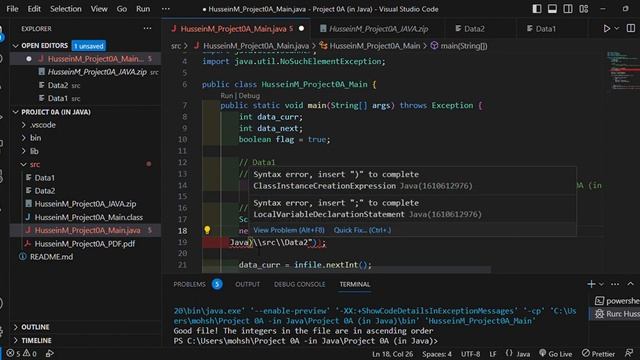
Task: Show more menu items via ellipsis
Action: [x=165, y=9]
